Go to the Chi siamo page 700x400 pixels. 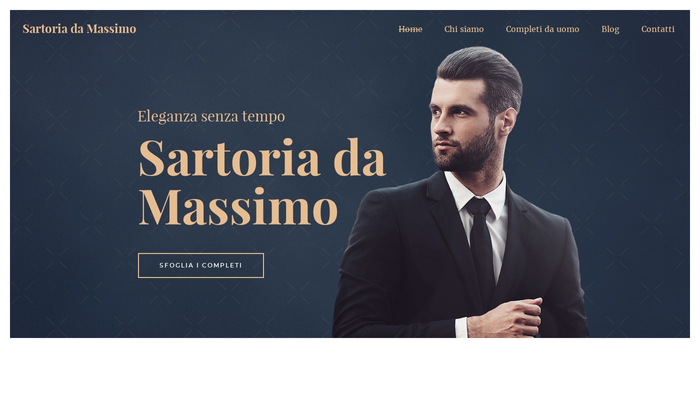(x=464, y=29)
